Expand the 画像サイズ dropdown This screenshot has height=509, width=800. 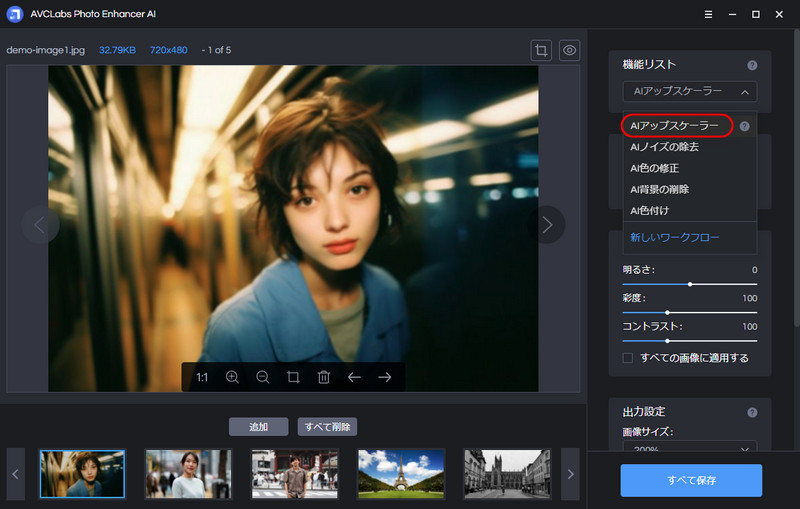click(690, 447)
